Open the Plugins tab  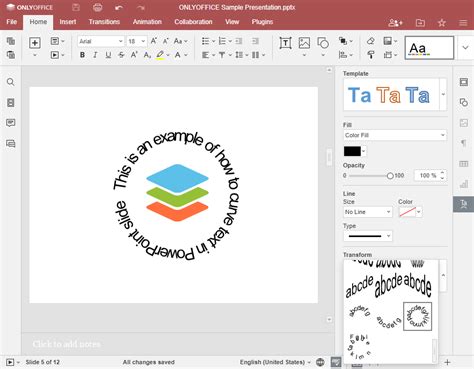[x=262, y=22]
